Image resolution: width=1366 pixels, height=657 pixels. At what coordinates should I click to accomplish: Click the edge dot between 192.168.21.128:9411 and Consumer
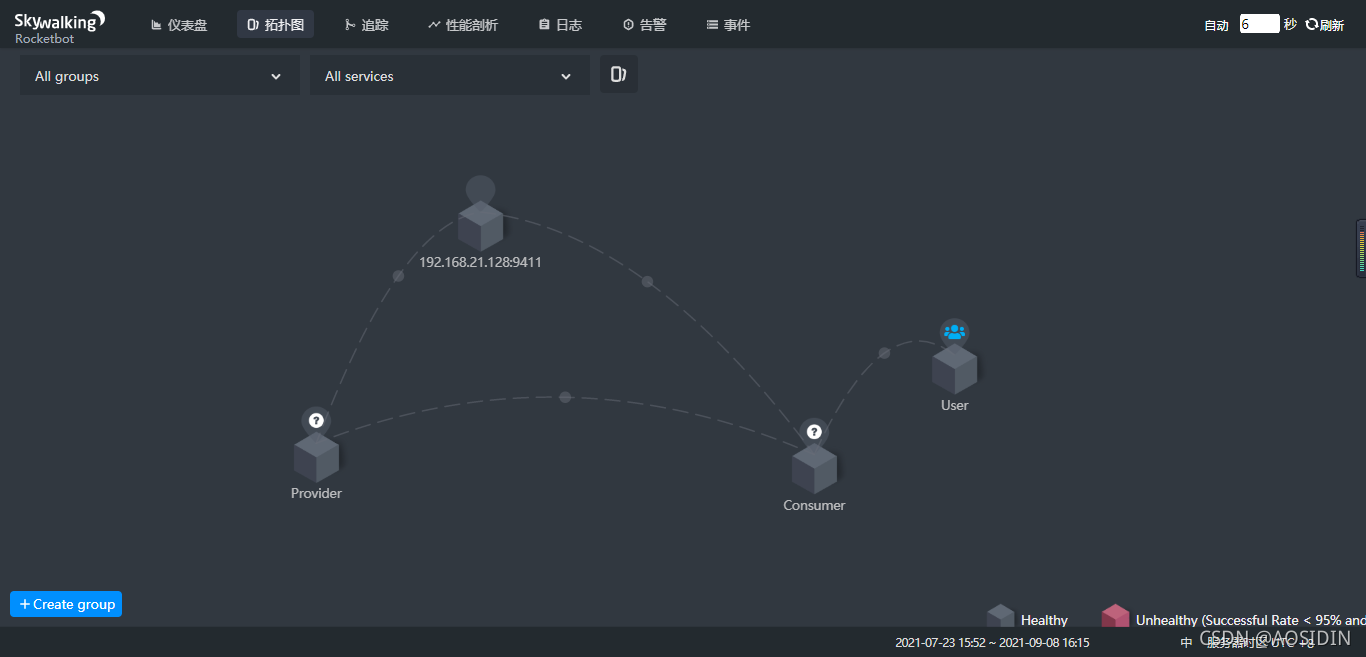pyautogui.click(x=647, y=282)
